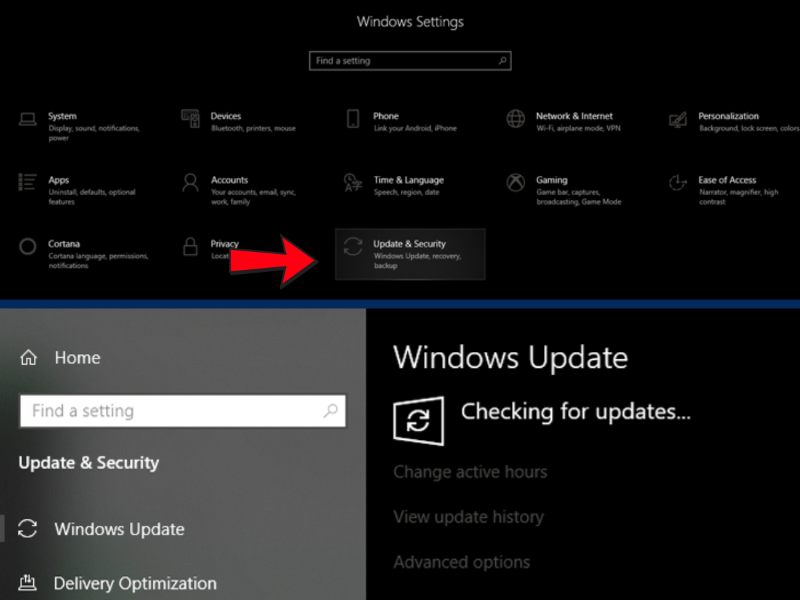Click the 'Update & Security' sidebar heading

[x=89, y=462]
